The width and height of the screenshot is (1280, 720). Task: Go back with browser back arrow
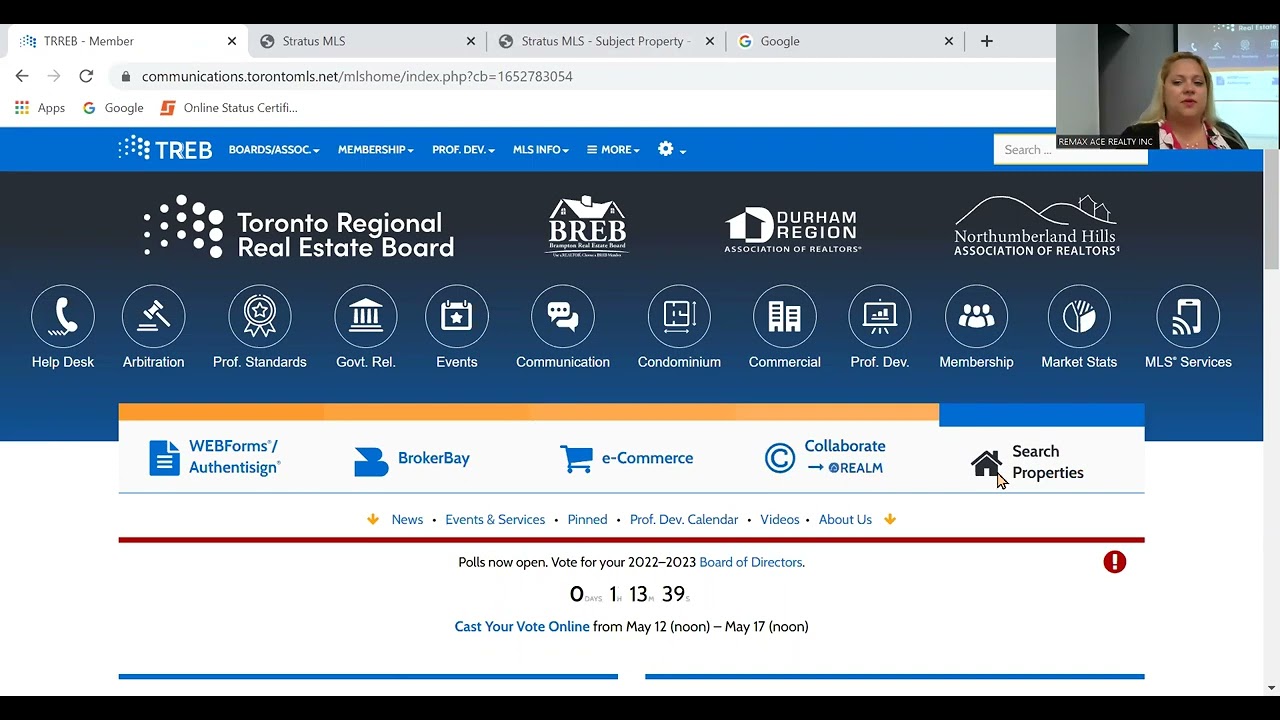(x=22, y=76)
